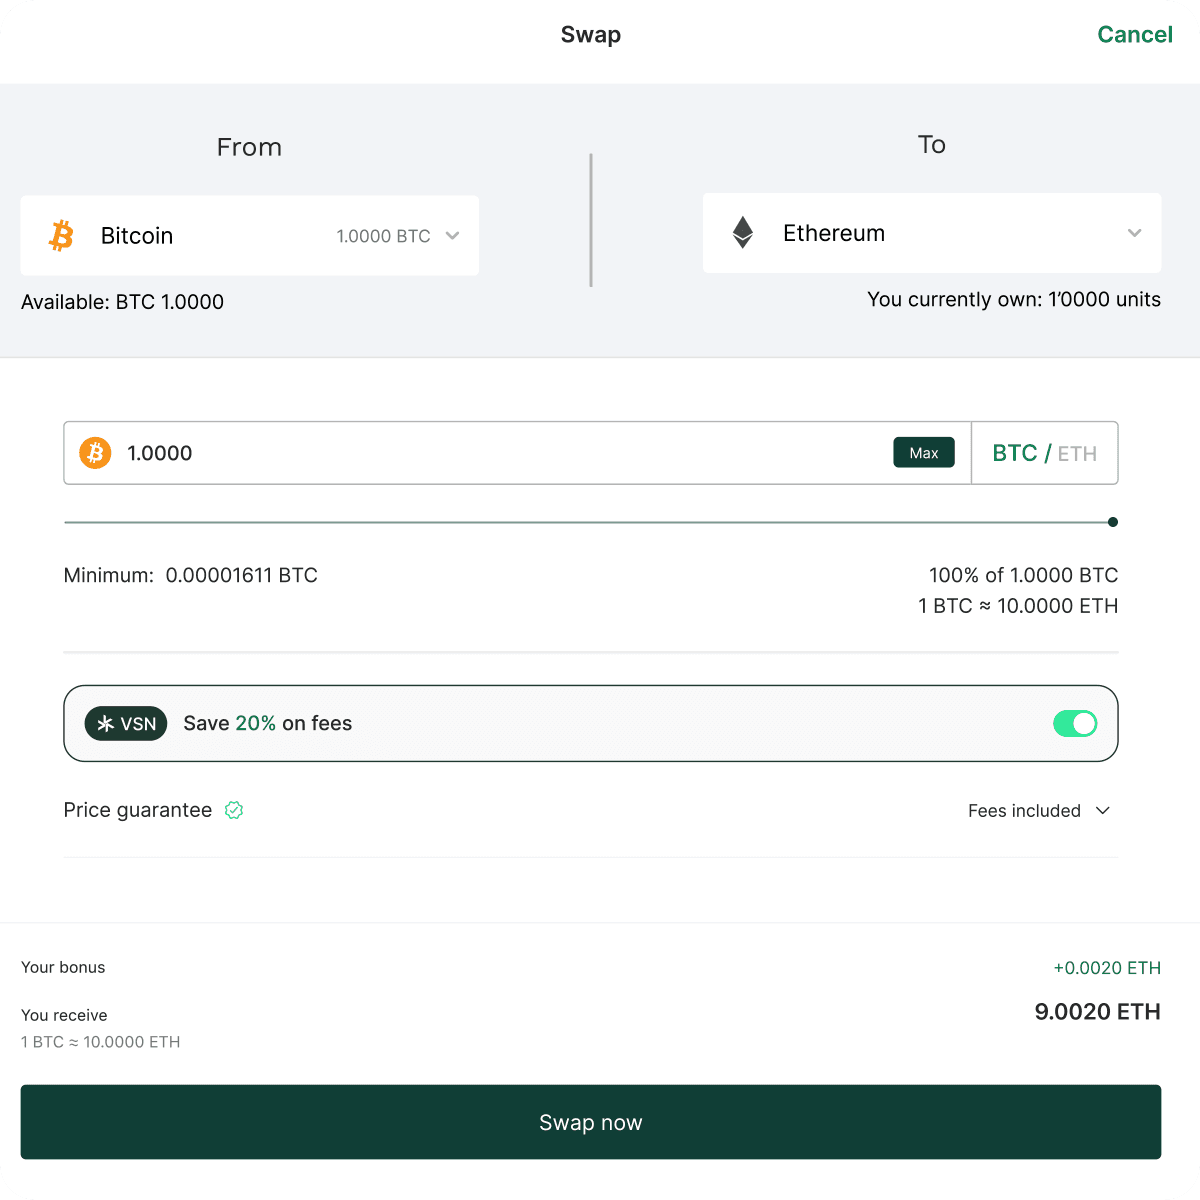
Task: Disable the Save 20% on fees toggle
Action: pyautogui.click(x=1075, y=723)
